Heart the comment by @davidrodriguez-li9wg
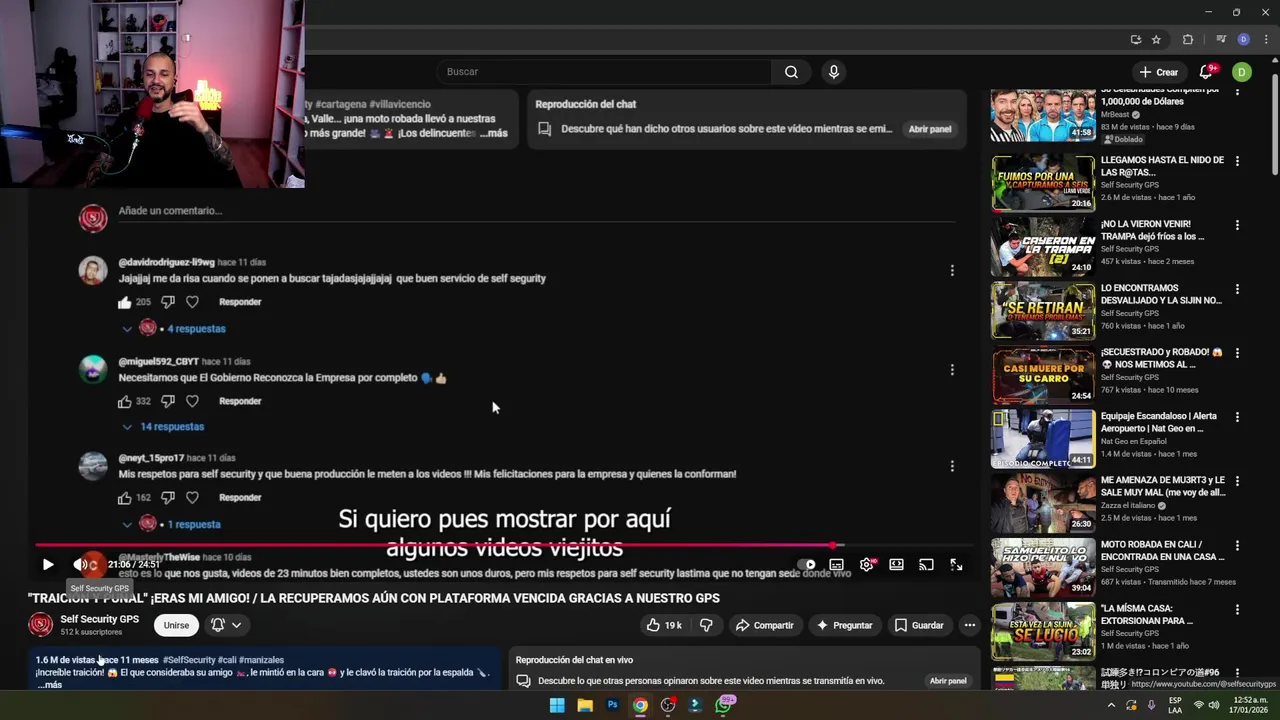This screenshot has height=720, width=1280. [x=192, y=302]
